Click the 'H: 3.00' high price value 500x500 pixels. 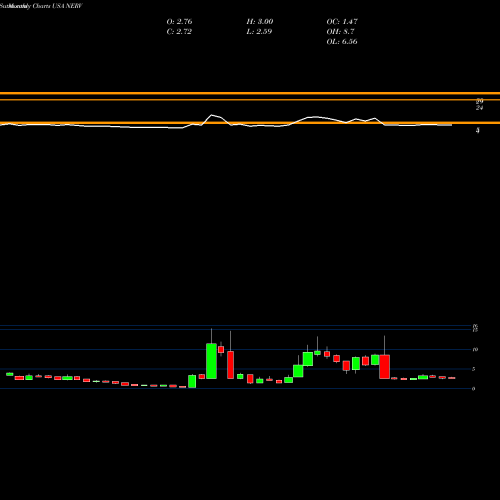pyautogui.click(x=260, y=22)
